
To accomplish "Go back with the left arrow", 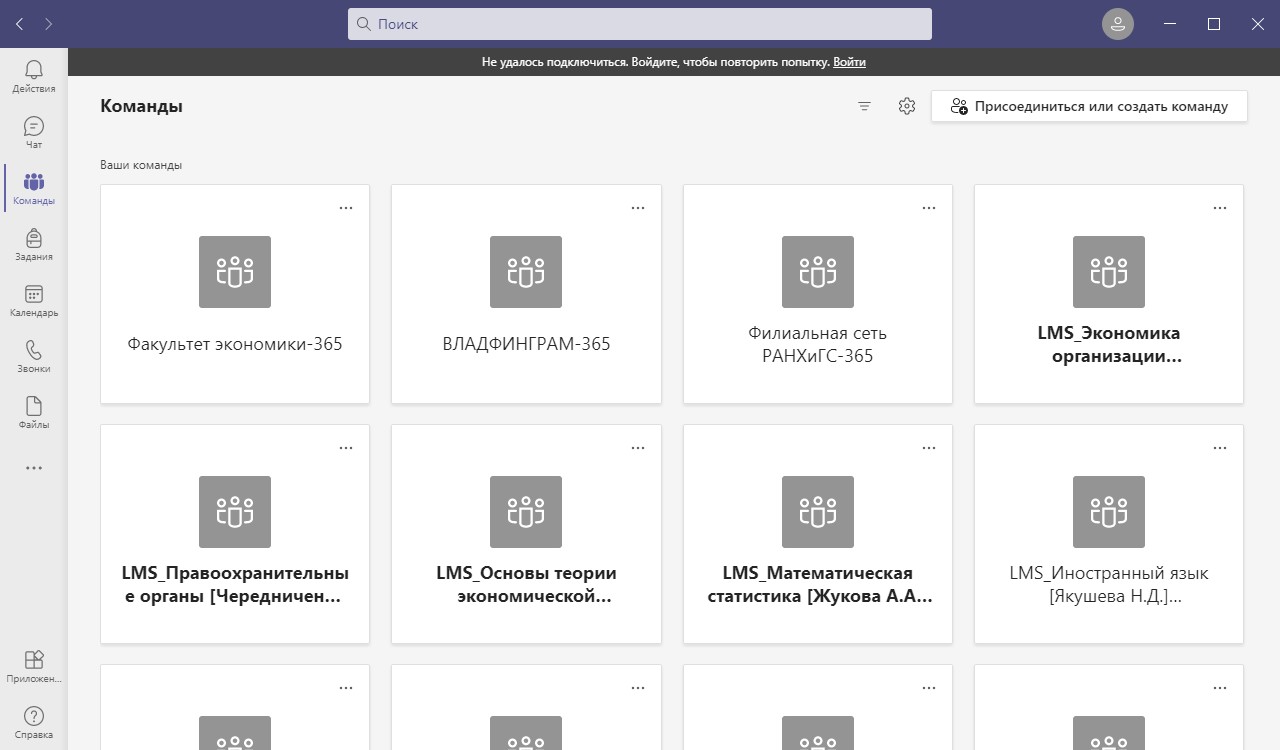I will coord(20,24).
